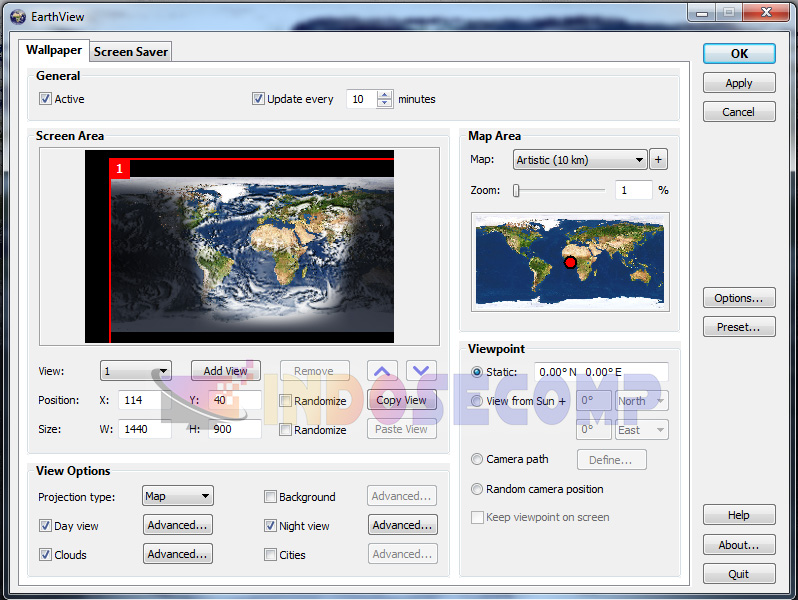
Task: Switch to the Screen Saver tab
Action: pos(131,52)
